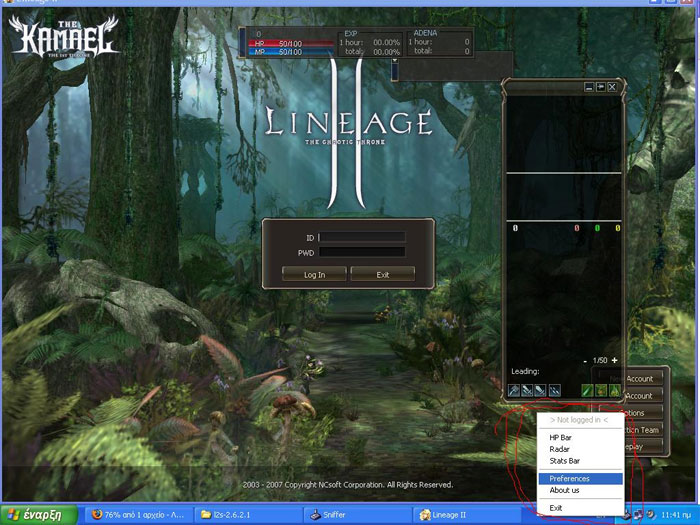Open About us from the context menu

coord(580,490)
